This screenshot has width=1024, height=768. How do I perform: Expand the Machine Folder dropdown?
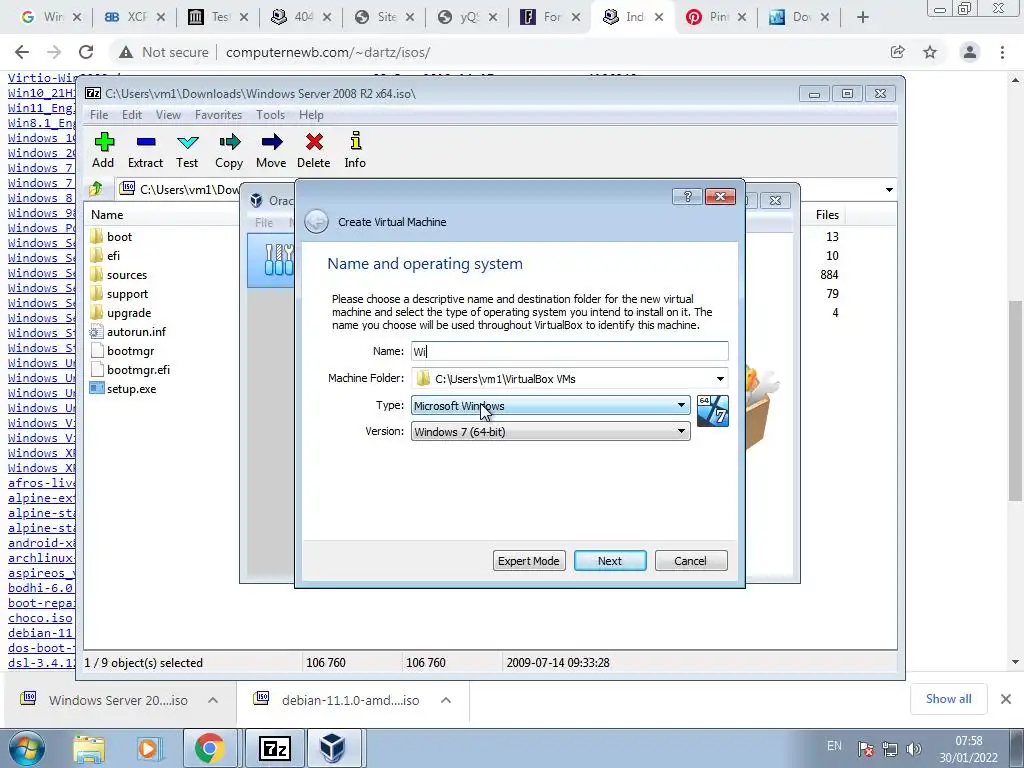tap(720, 379)
